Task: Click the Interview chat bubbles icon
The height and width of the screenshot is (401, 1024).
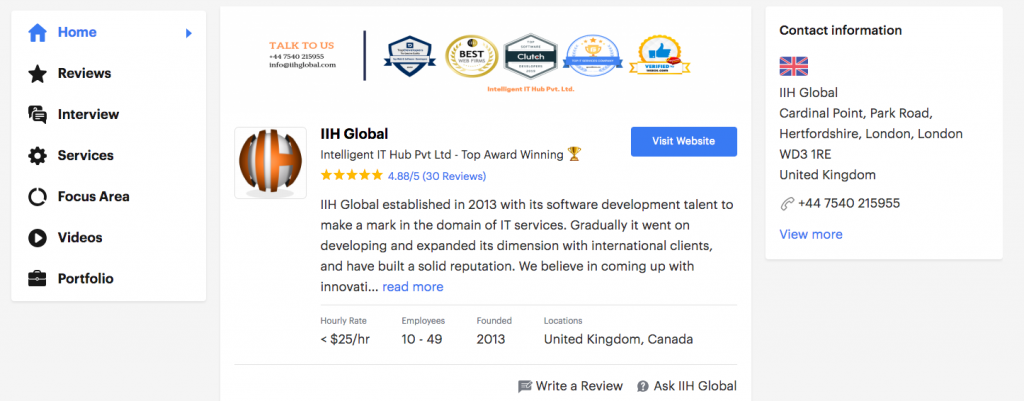Action: click(x=37, y=115)
